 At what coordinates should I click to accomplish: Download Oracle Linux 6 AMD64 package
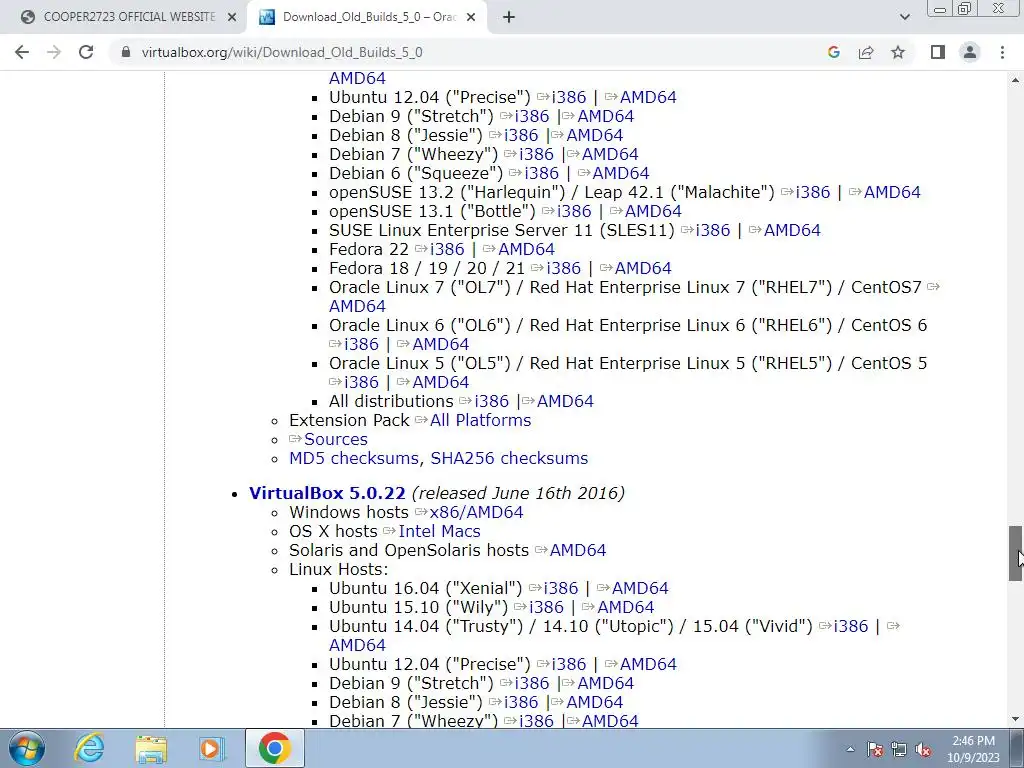[x=440, y=344]
